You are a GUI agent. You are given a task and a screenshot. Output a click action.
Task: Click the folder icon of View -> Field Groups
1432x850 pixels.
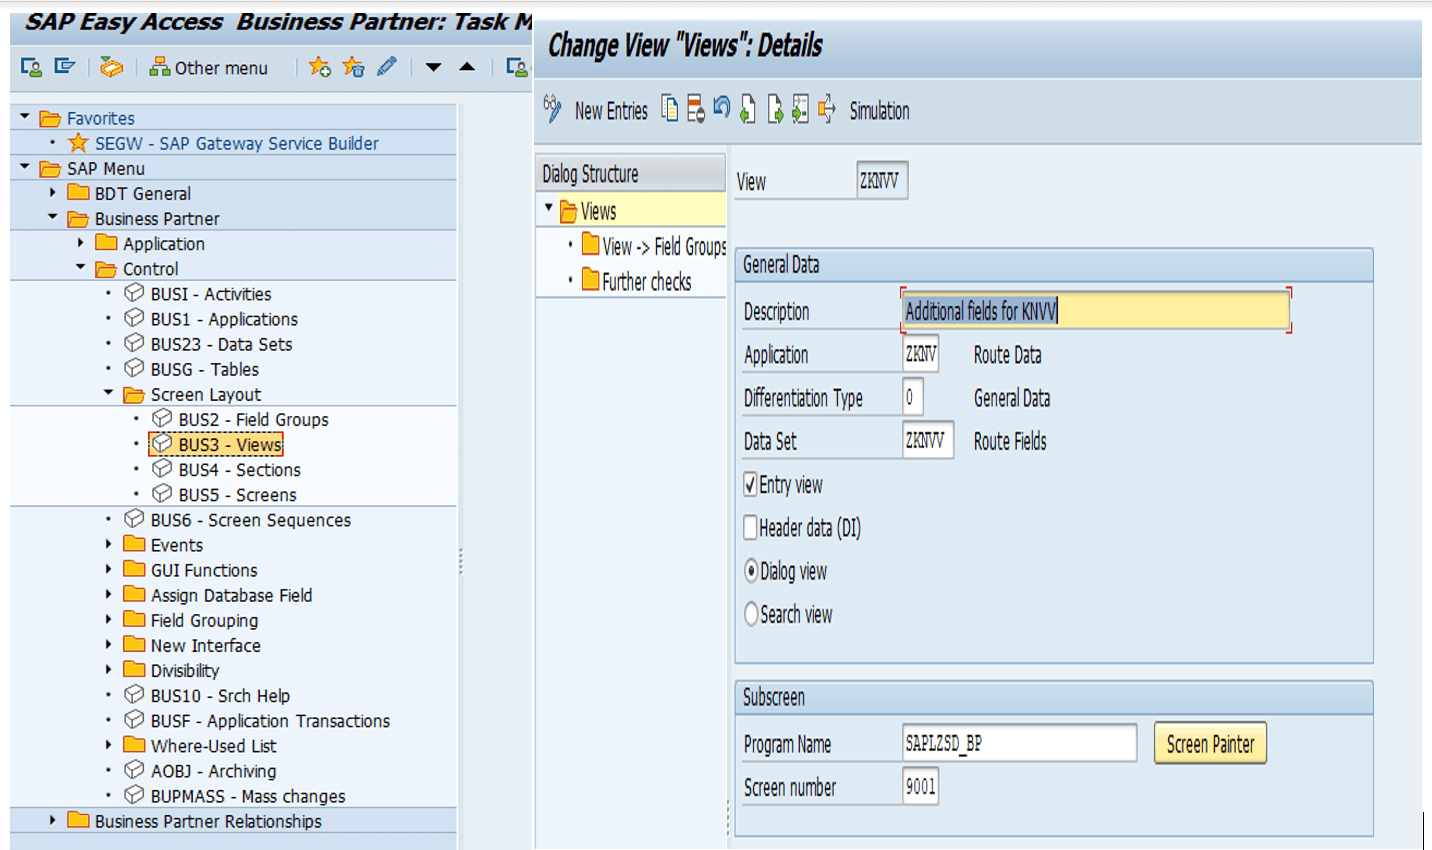590,245
